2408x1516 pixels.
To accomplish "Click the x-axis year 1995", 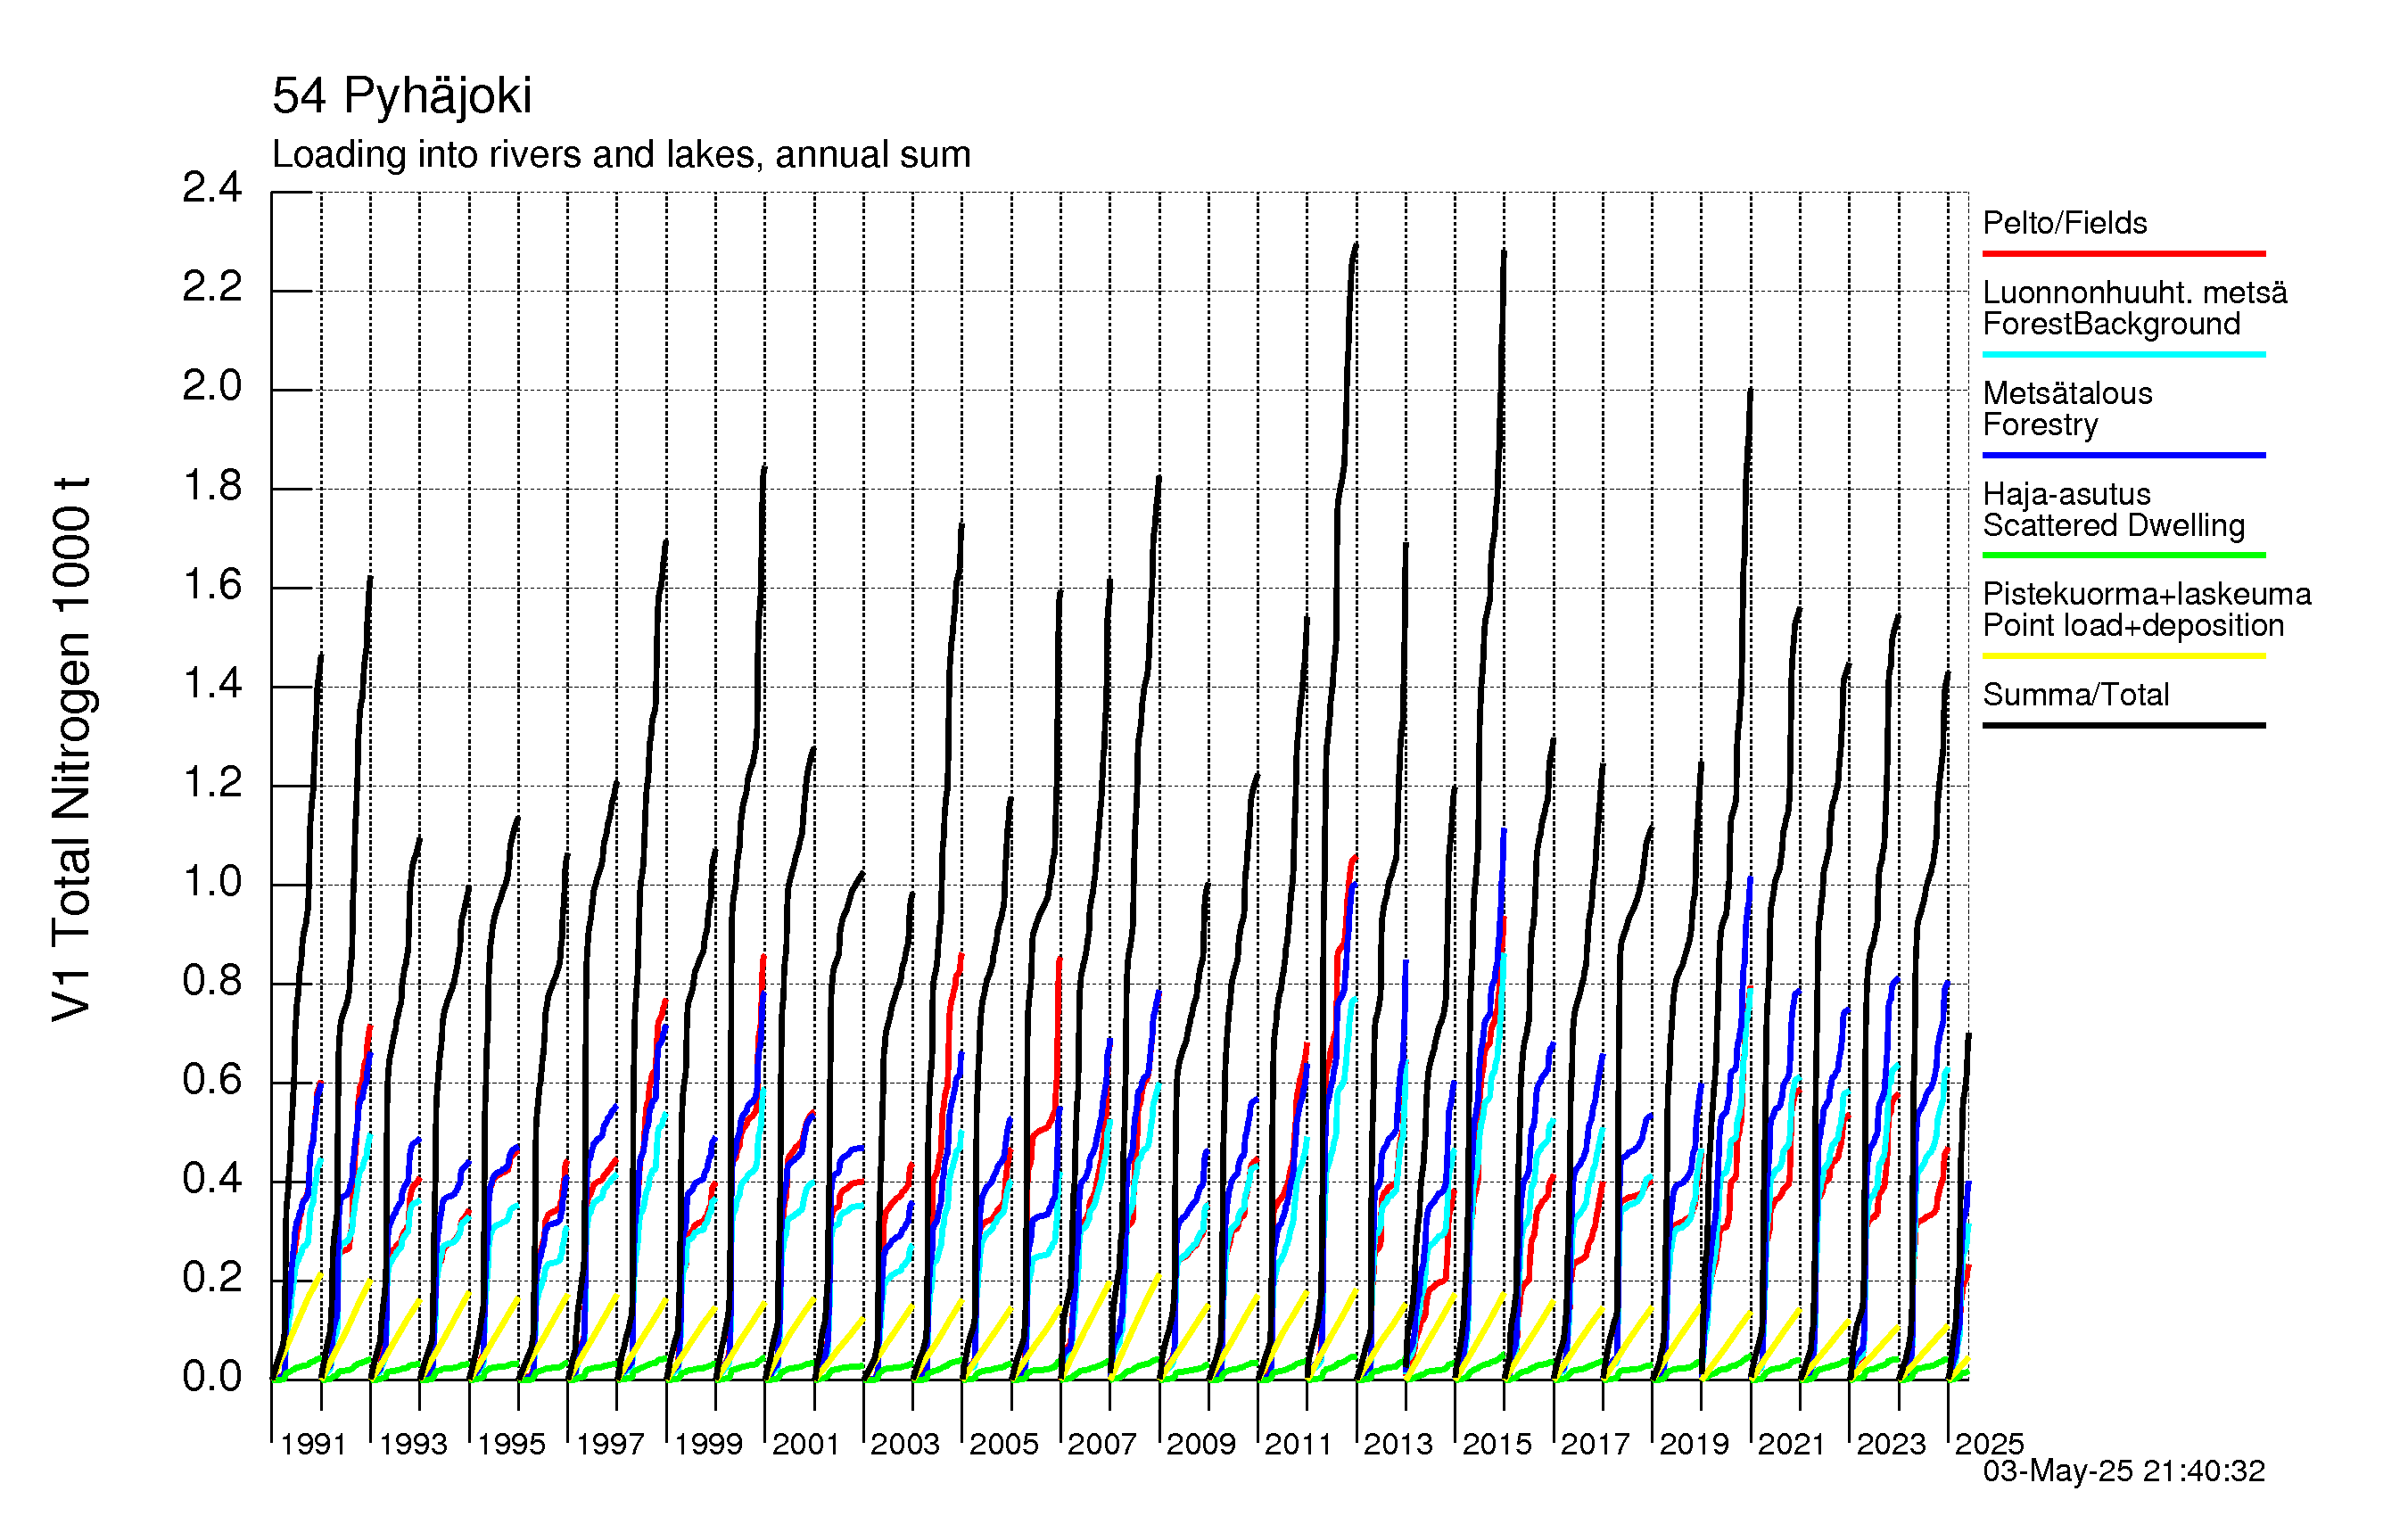I will tap(511, 1444).
